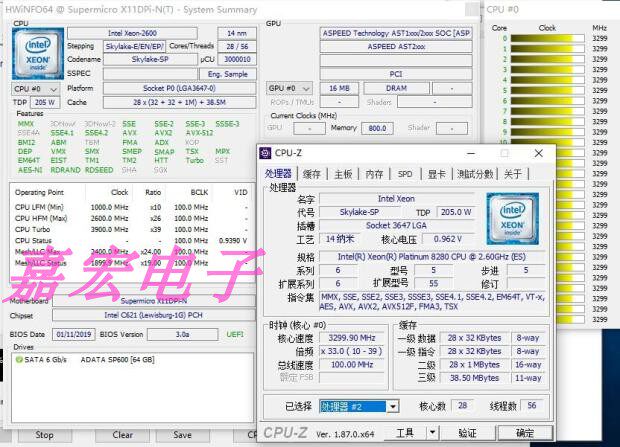Open the GPU #0 selector dropdown
The height and width of the screenshot is (447, 620).
289,88
